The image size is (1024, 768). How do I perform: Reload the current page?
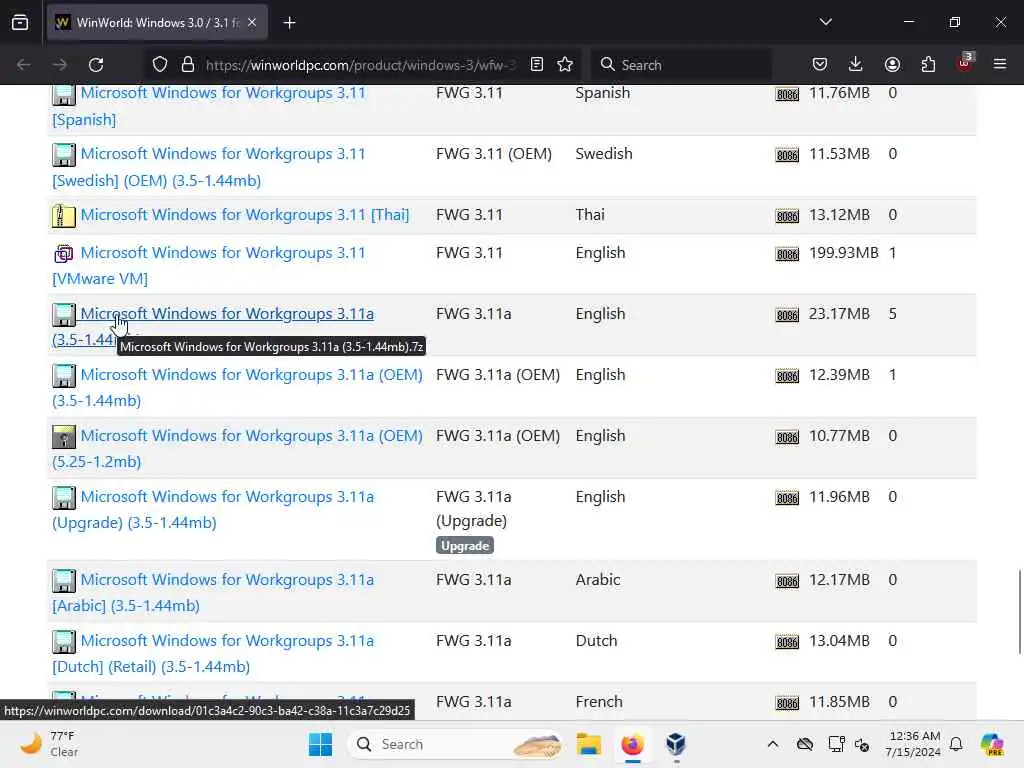click(96, 65)
